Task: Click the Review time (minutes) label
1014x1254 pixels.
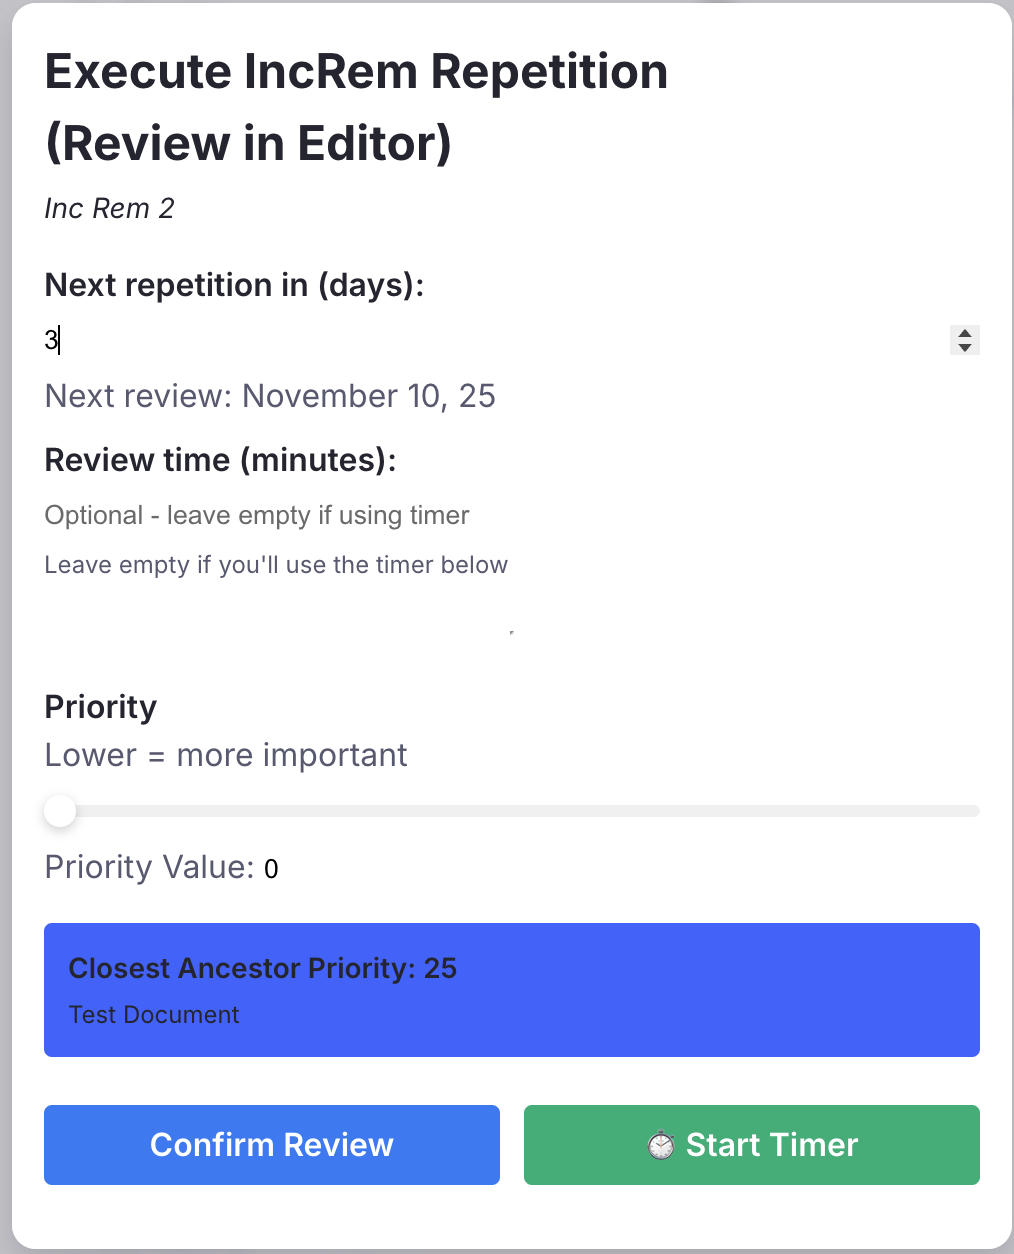Action: [221, 460]
